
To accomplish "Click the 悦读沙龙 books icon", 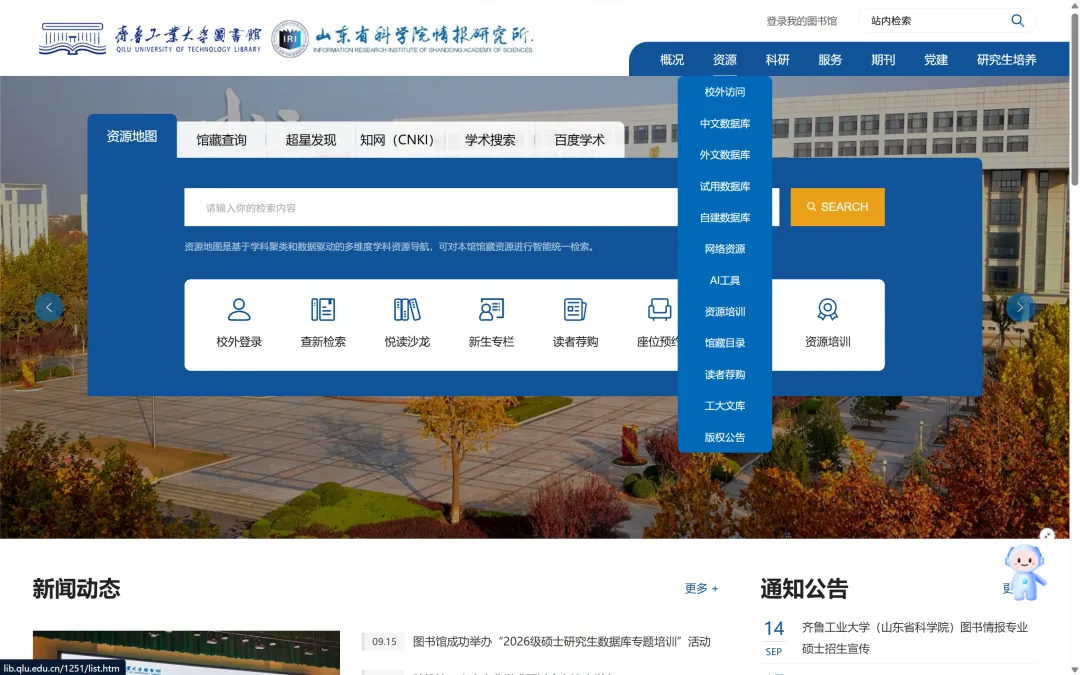I will click(407, 309).
